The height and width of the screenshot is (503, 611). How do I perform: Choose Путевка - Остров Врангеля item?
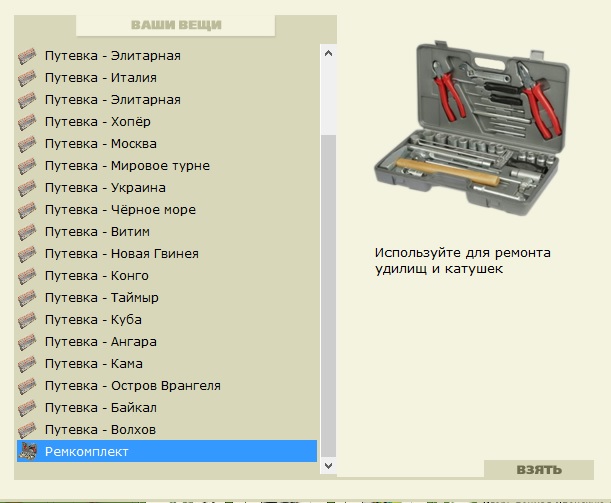point(167,386)
